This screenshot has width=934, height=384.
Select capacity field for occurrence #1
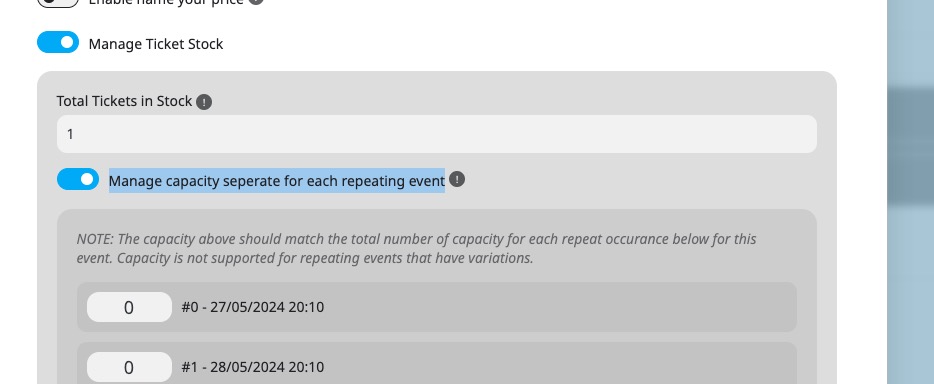(x=129, y=367)
